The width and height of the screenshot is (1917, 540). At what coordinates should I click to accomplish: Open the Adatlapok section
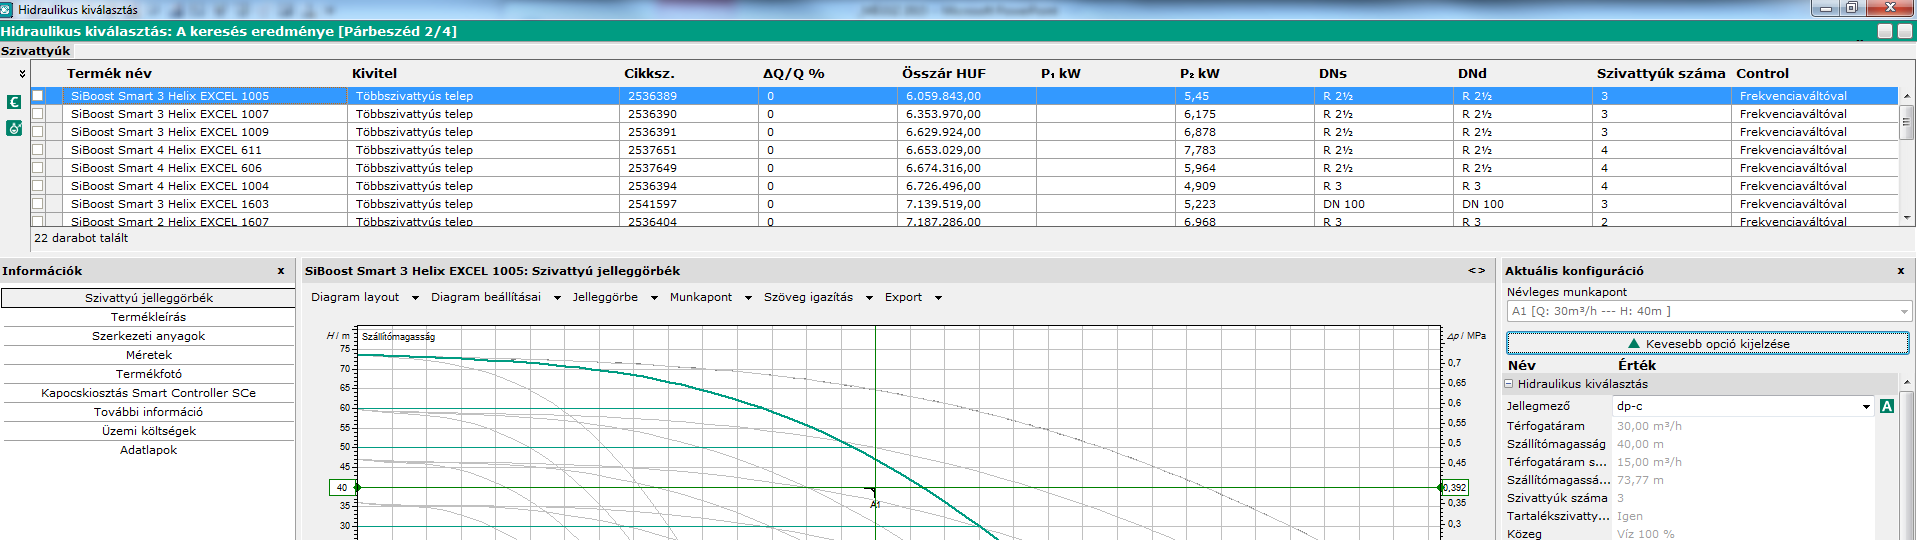click(148, 450)
